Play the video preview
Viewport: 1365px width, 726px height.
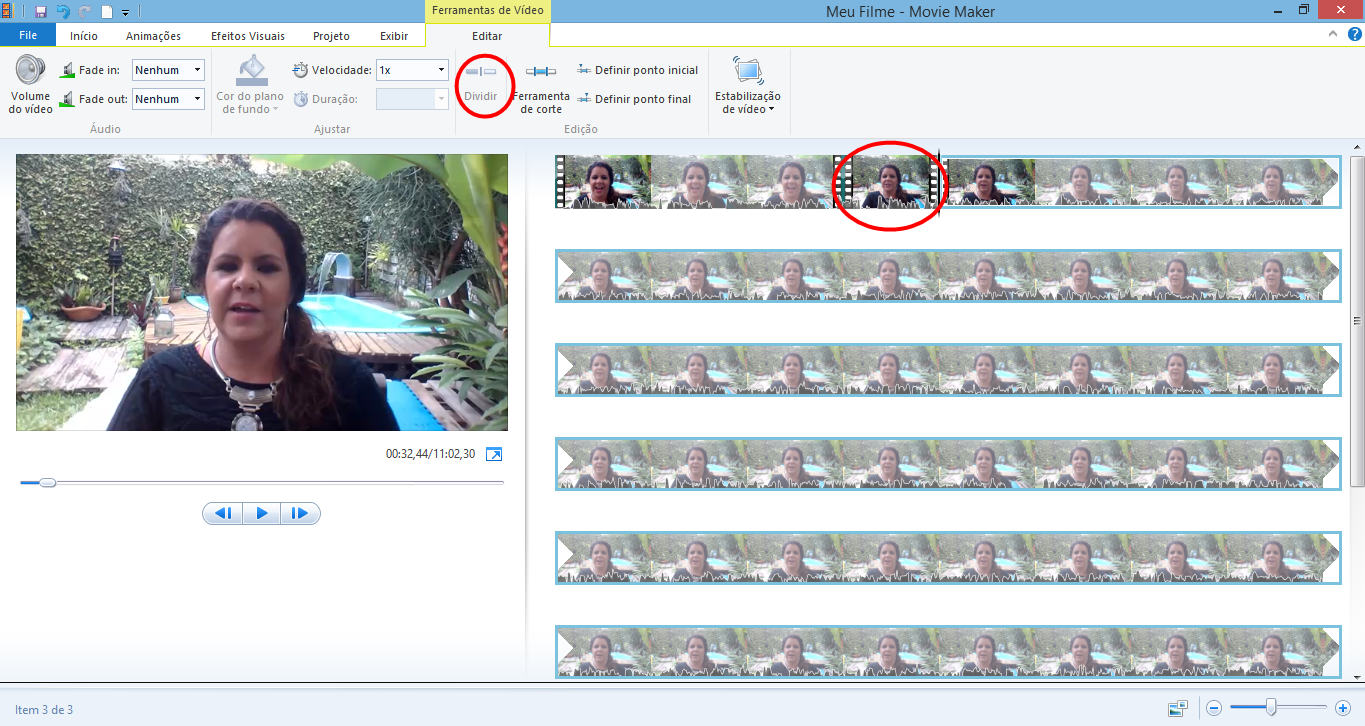[261, 512]
